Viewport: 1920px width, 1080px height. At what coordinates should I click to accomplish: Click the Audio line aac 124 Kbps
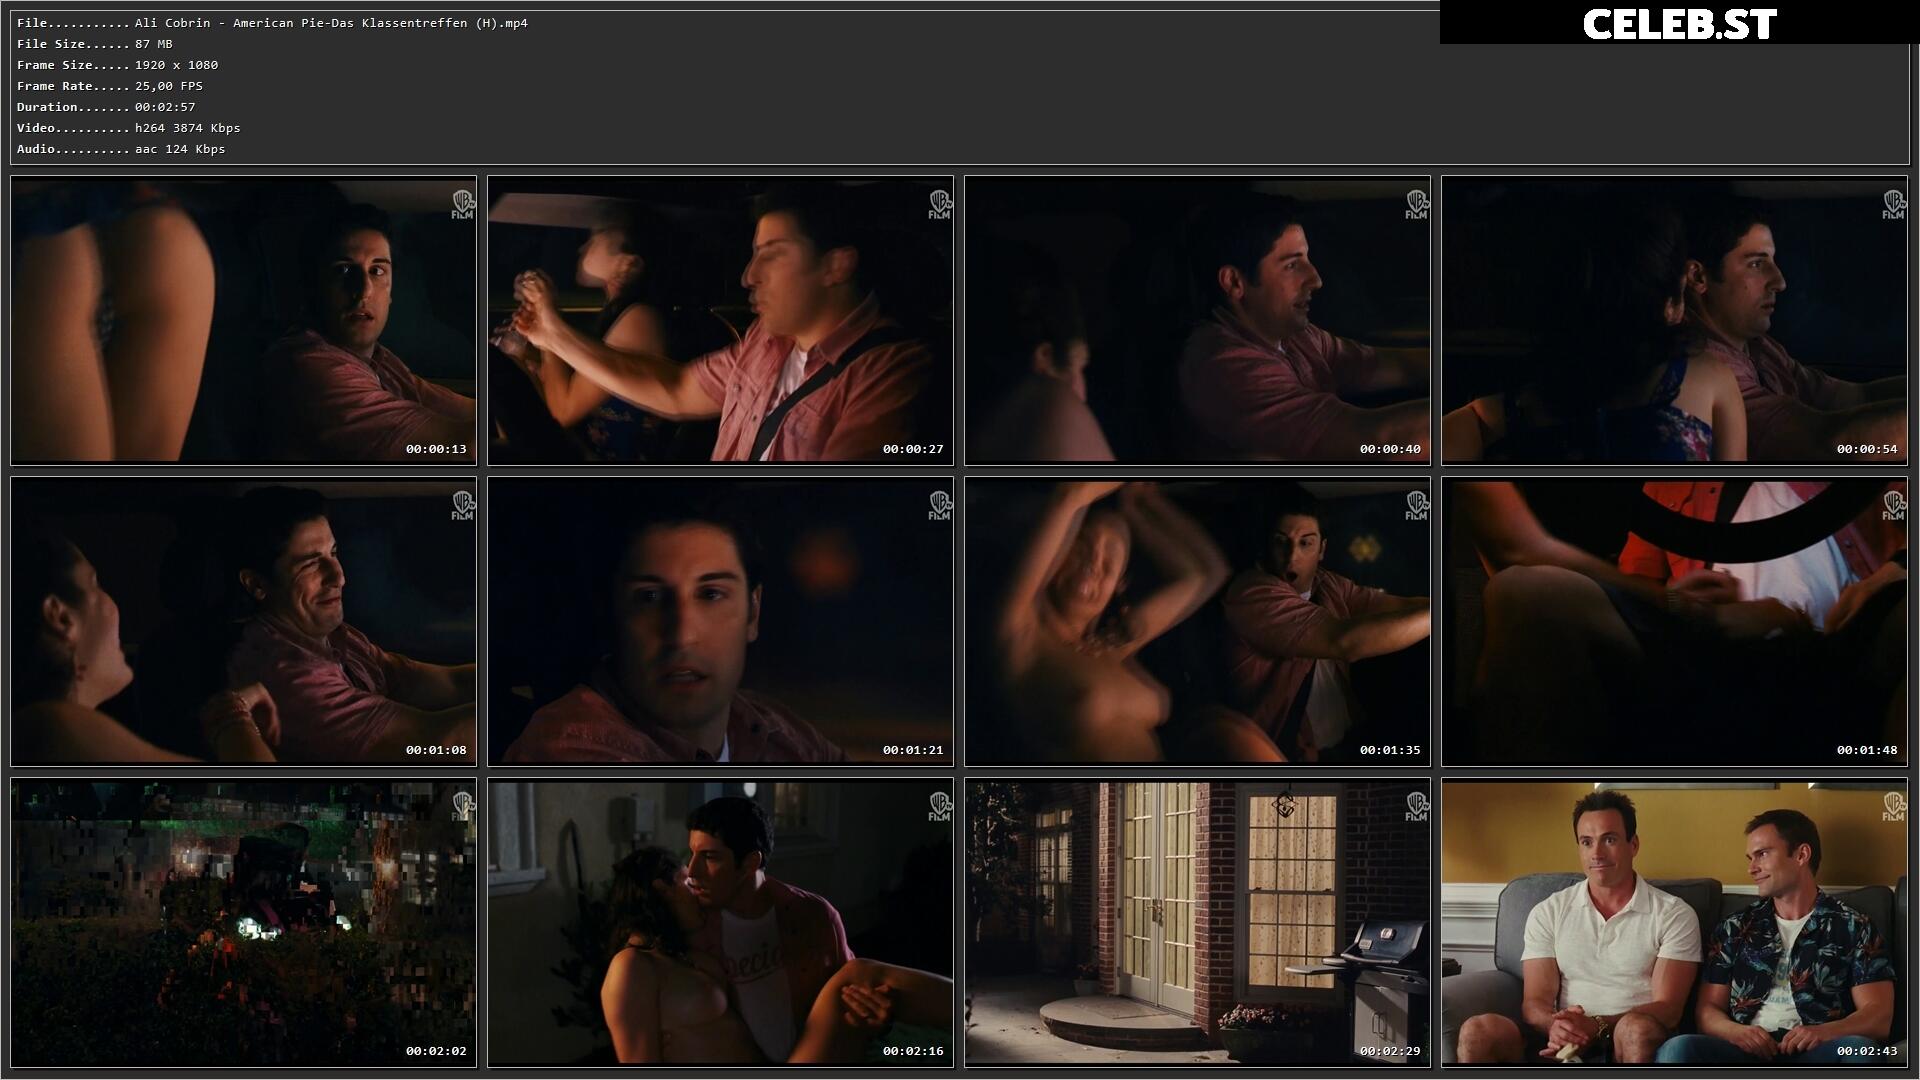coord(180,149)
